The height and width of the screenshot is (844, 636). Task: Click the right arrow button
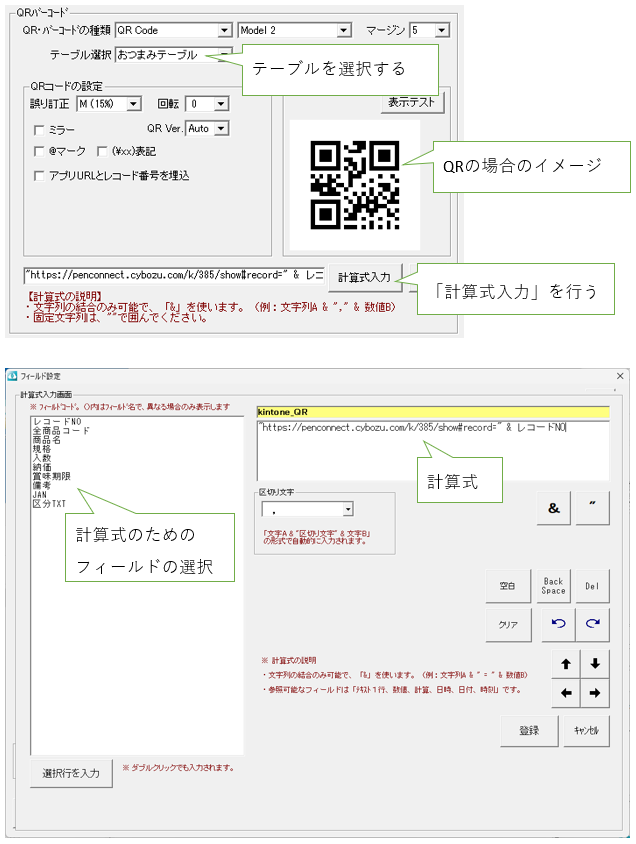[x=595, y=693]
